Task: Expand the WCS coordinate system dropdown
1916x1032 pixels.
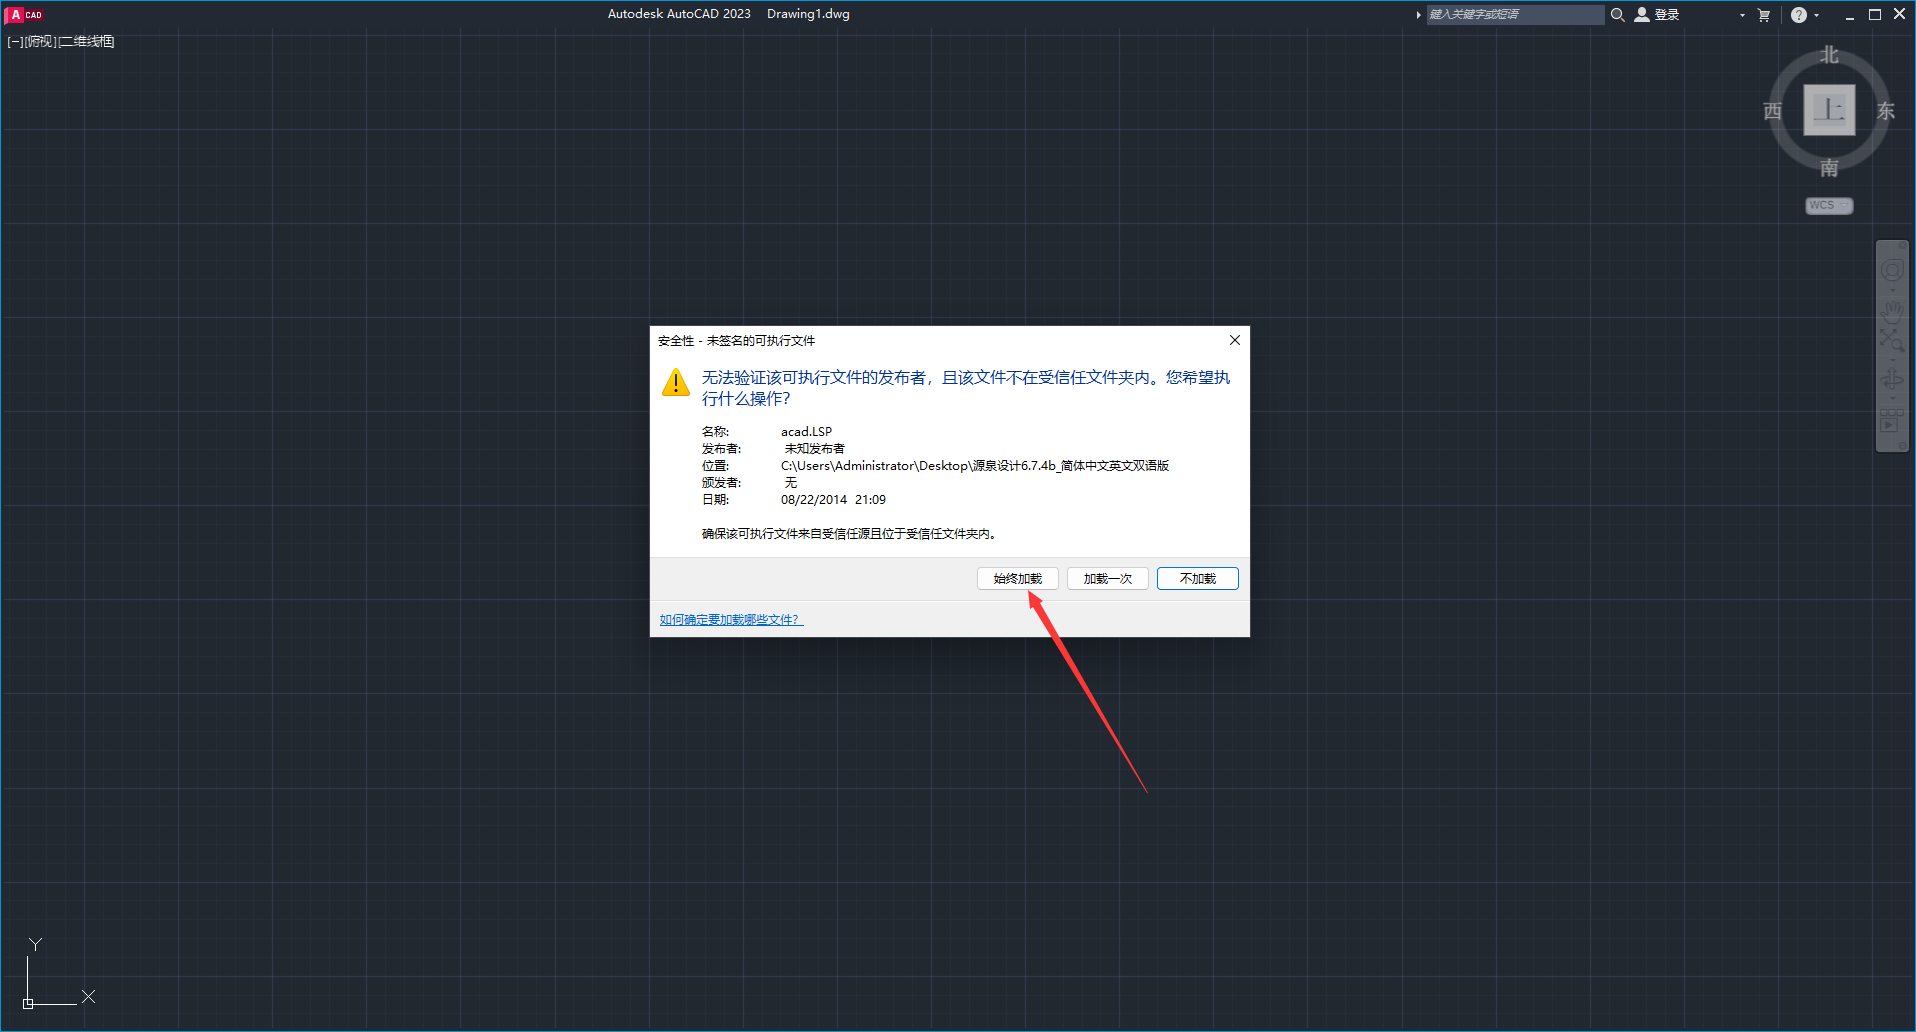Action: tap(1829, 206)
